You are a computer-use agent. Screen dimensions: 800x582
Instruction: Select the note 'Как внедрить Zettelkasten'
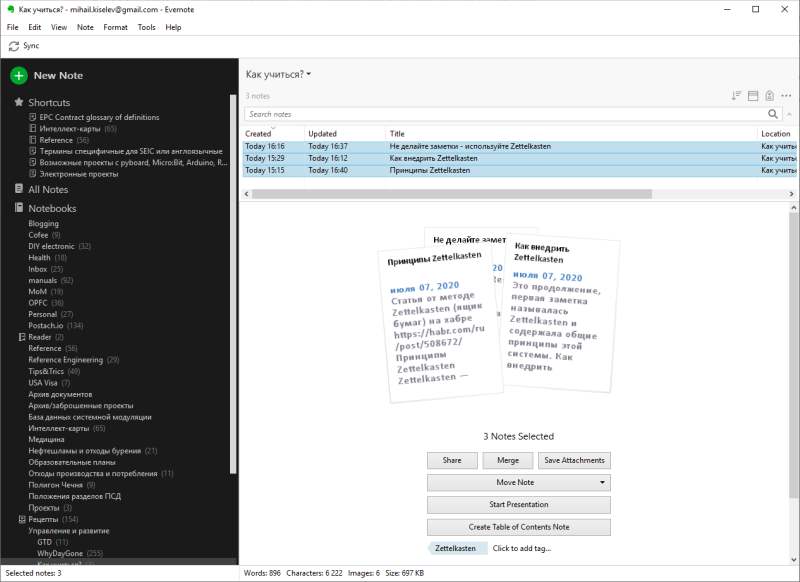tap(519, 158)
